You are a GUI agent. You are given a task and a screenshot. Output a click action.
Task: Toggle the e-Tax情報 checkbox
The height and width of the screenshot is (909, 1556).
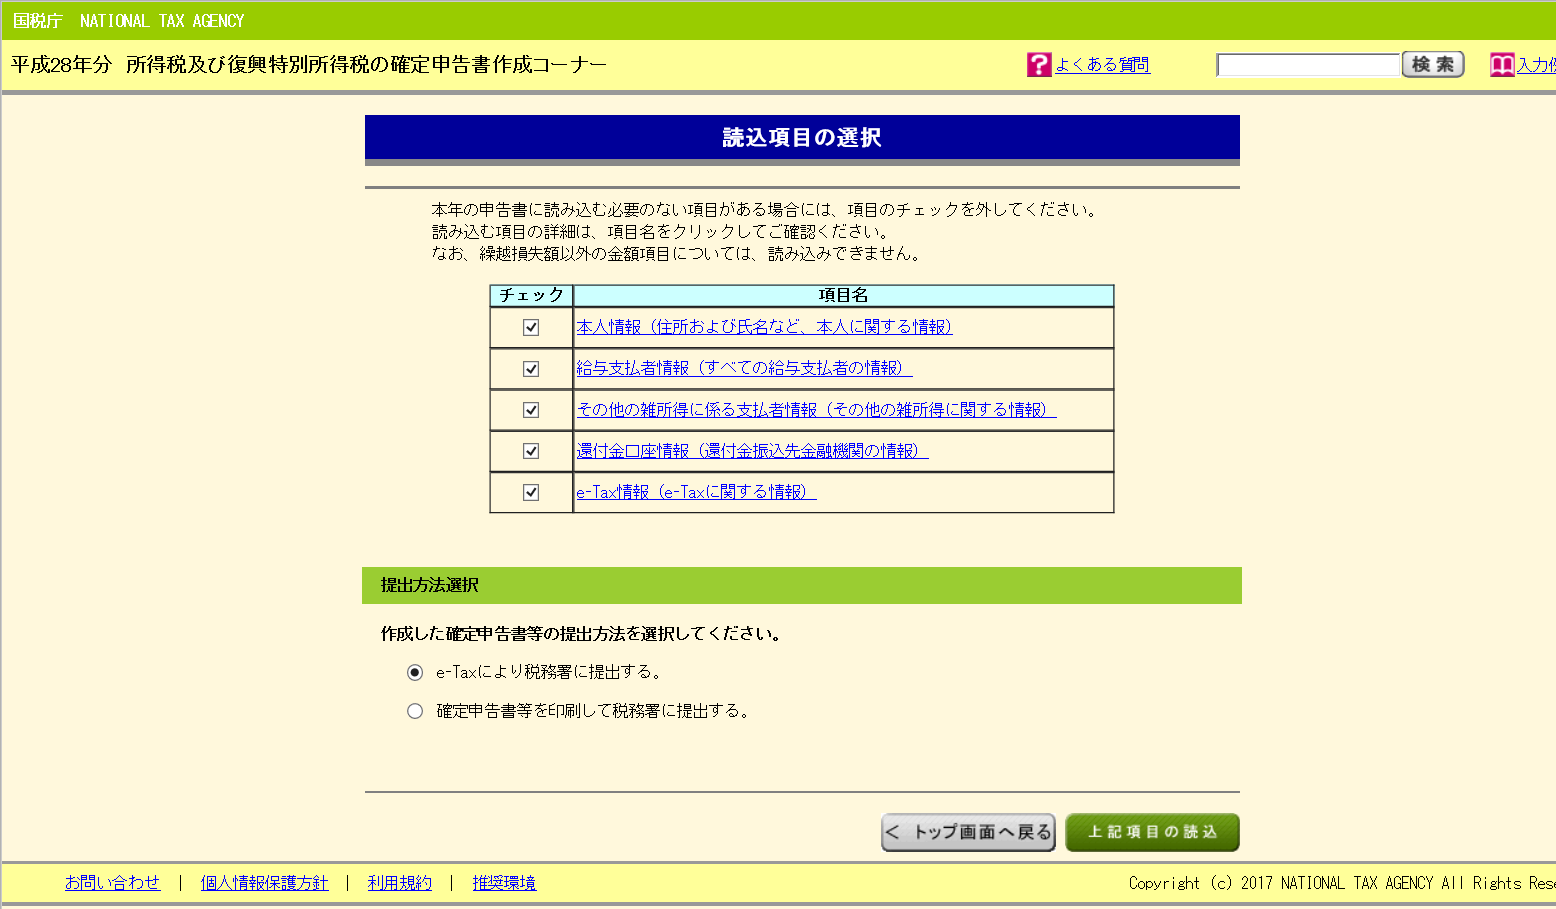(x=531, y=492)
